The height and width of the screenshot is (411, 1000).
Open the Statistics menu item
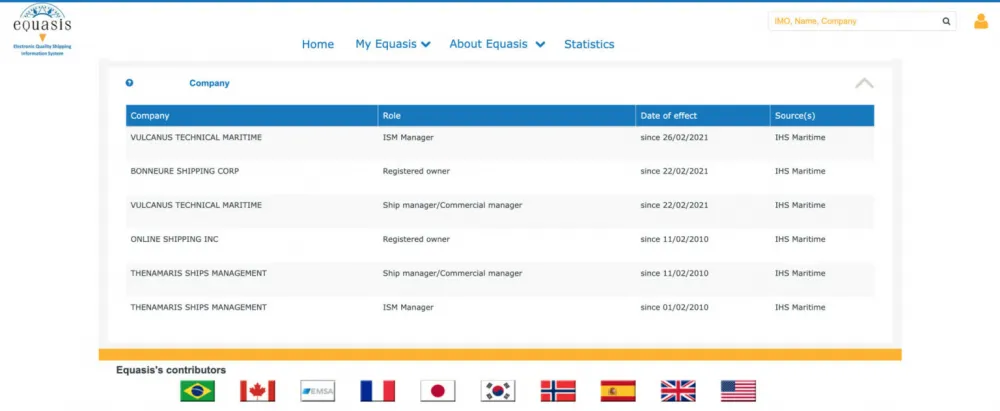point(589,44)
